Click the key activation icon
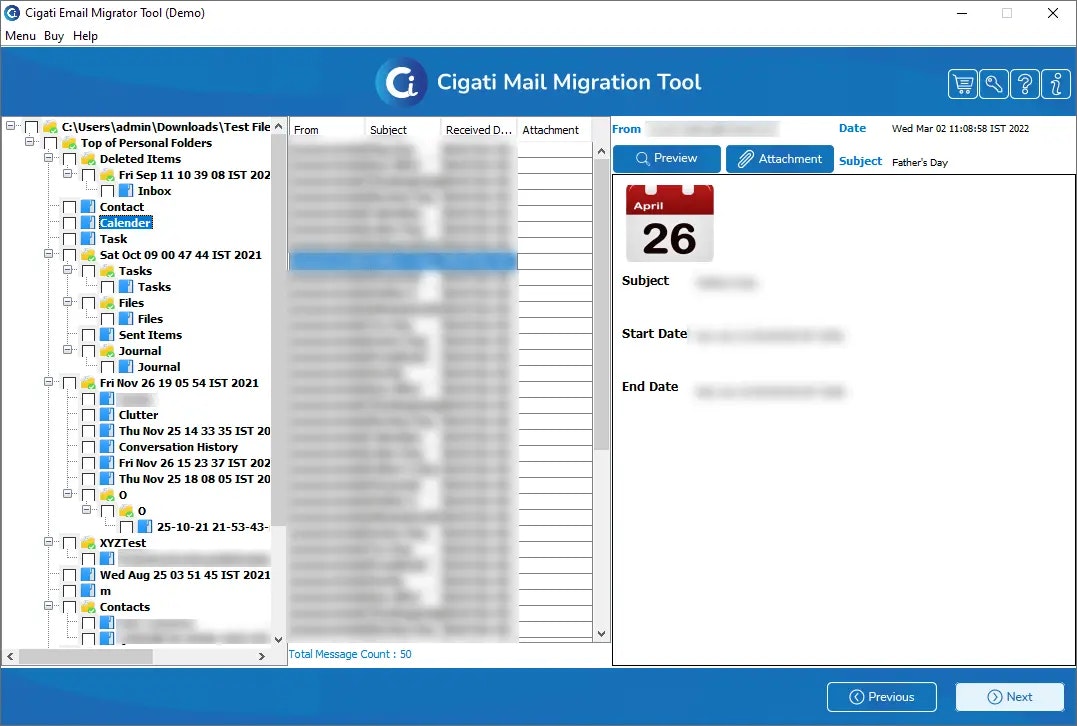This screenshot has height=726, width=1077. click(x=994, y=84)
